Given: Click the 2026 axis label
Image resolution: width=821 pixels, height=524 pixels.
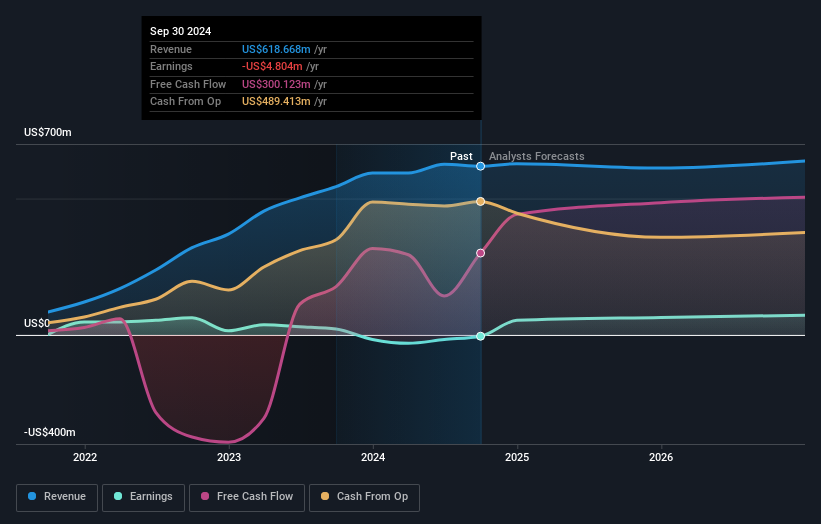Looking at the screenshot, I should click(661, 457).
